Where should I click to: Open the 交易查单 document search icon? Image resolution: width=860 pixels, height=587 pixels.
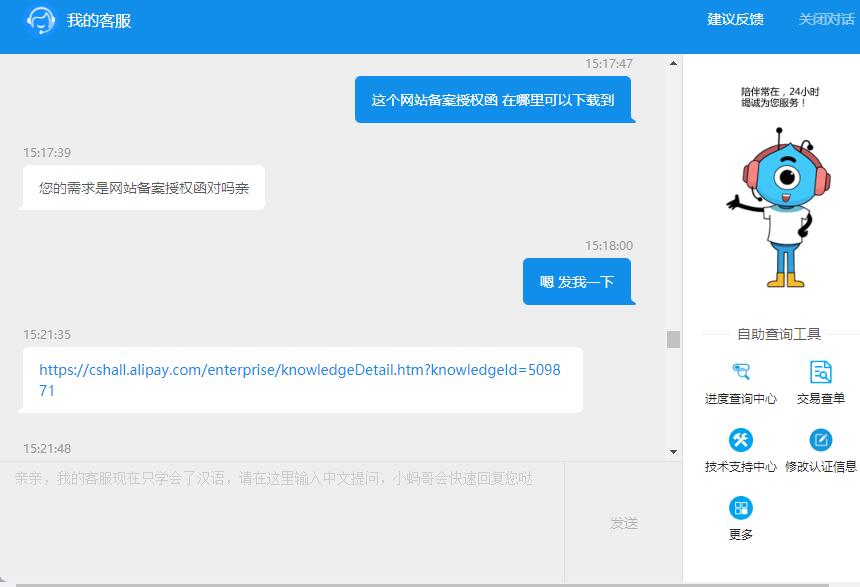tap(821, 371)
